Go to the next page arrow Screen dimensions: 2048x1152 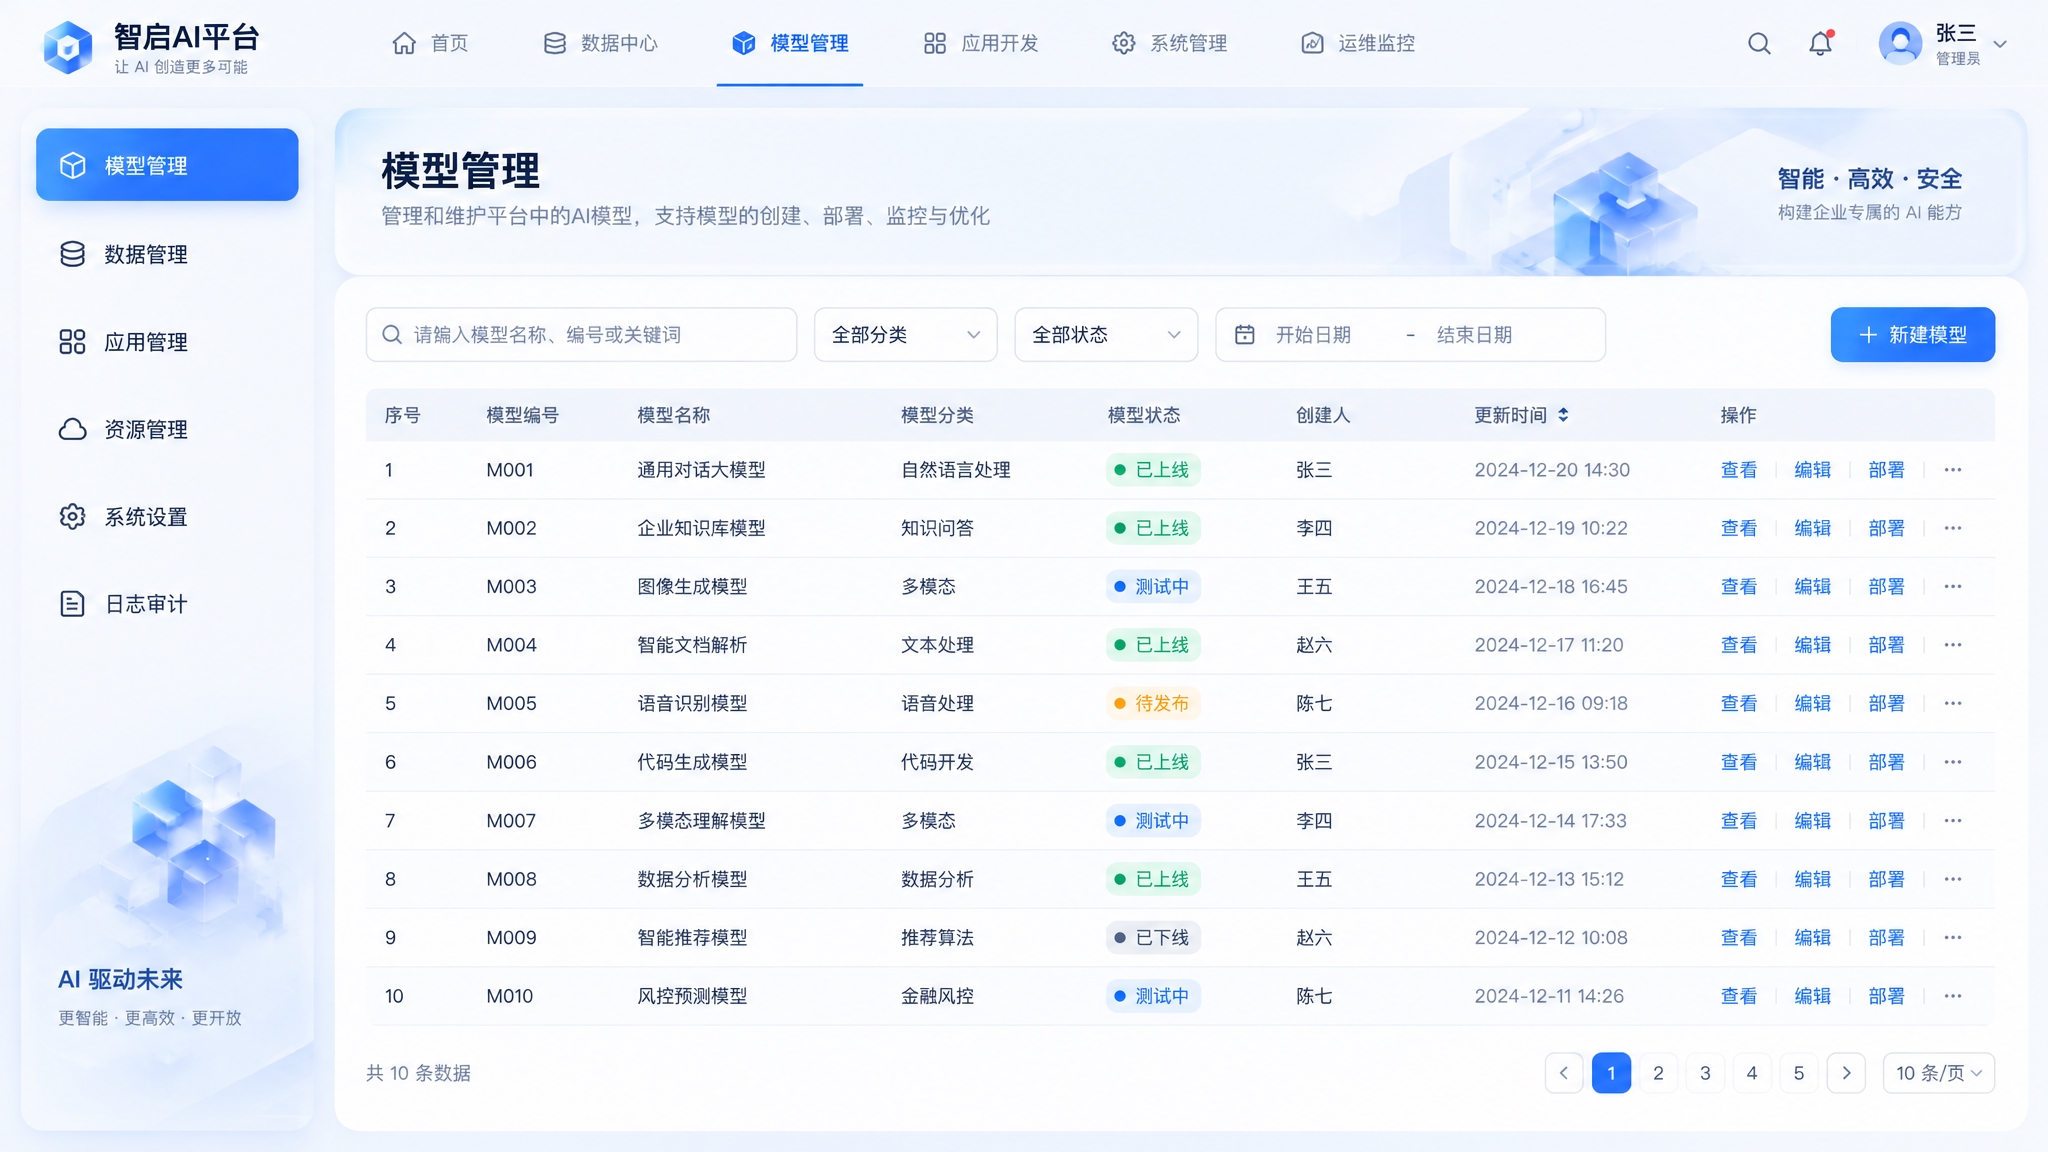pos(1846,1073)
